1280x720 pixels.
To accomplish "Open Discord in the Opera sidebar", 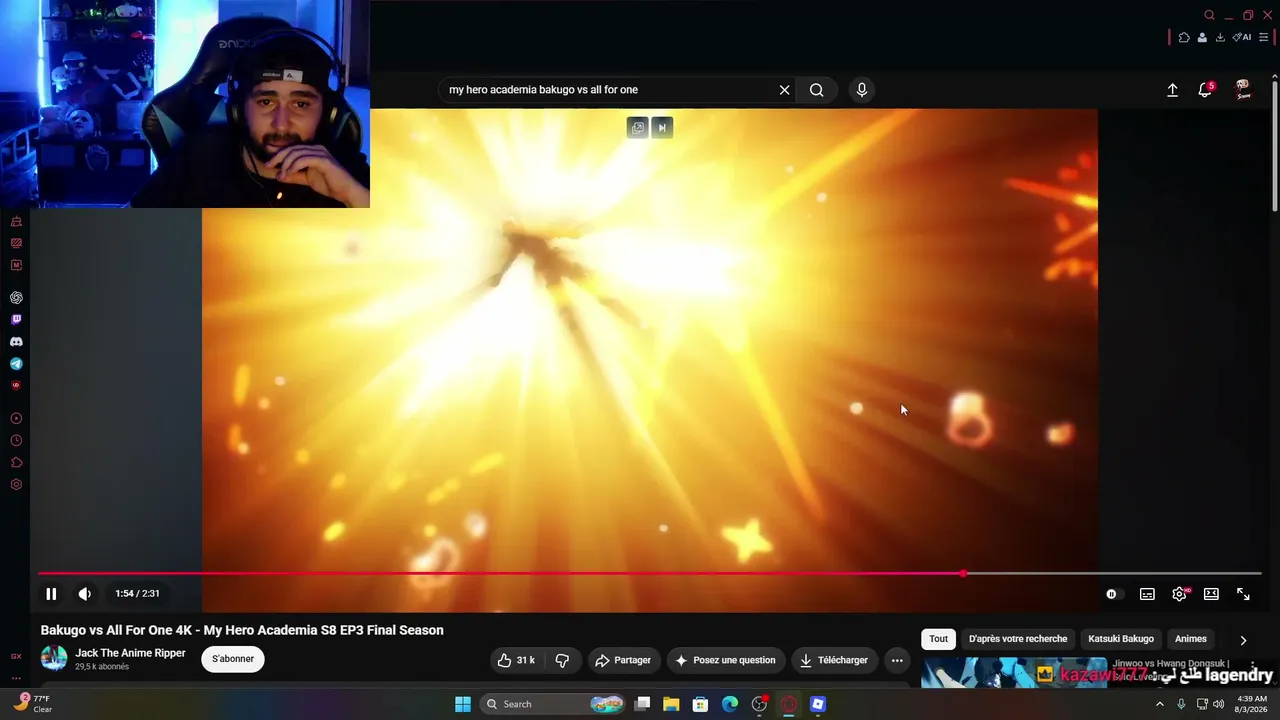I will [16, 342].
